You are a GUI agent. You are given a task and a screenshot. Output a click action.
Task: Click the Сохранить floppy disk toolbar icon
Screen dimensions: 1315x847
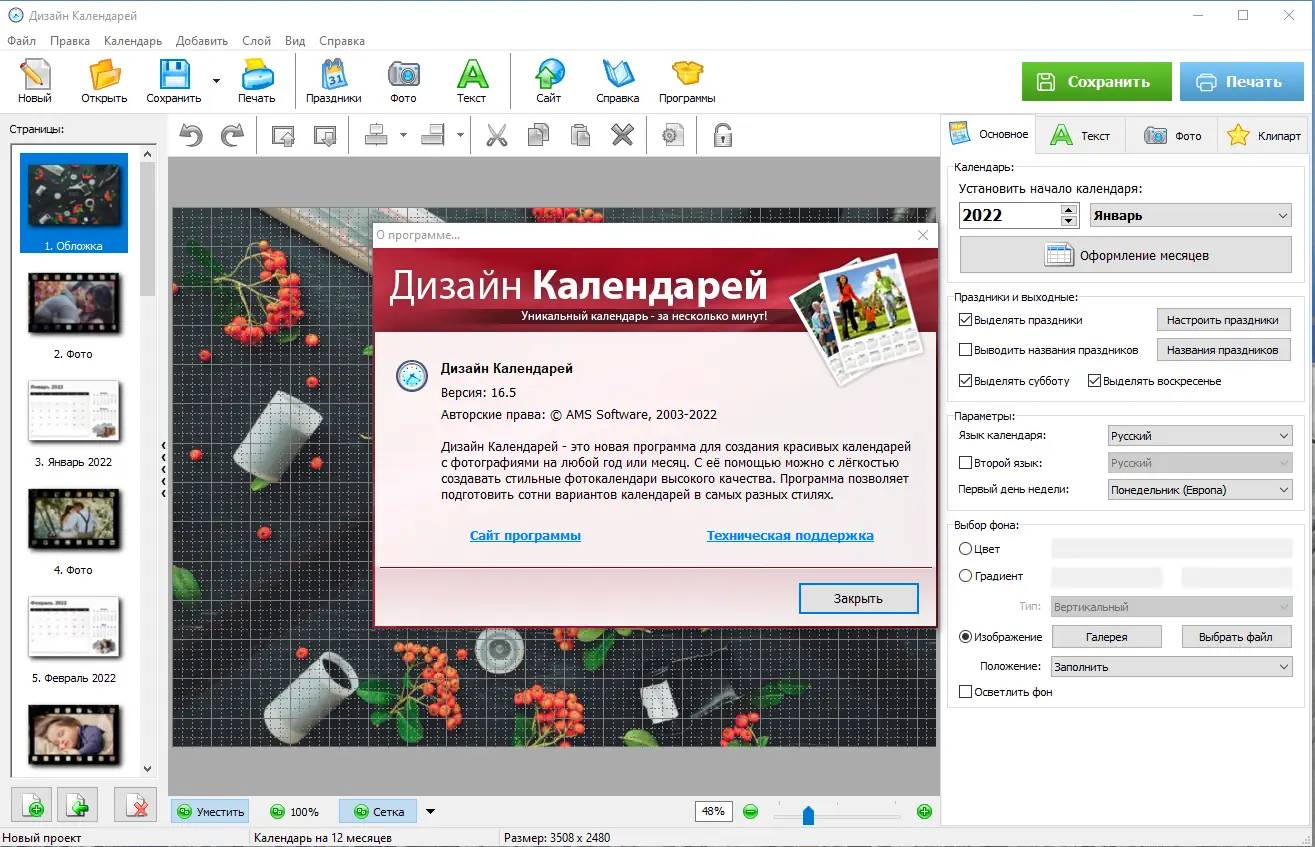174,81
